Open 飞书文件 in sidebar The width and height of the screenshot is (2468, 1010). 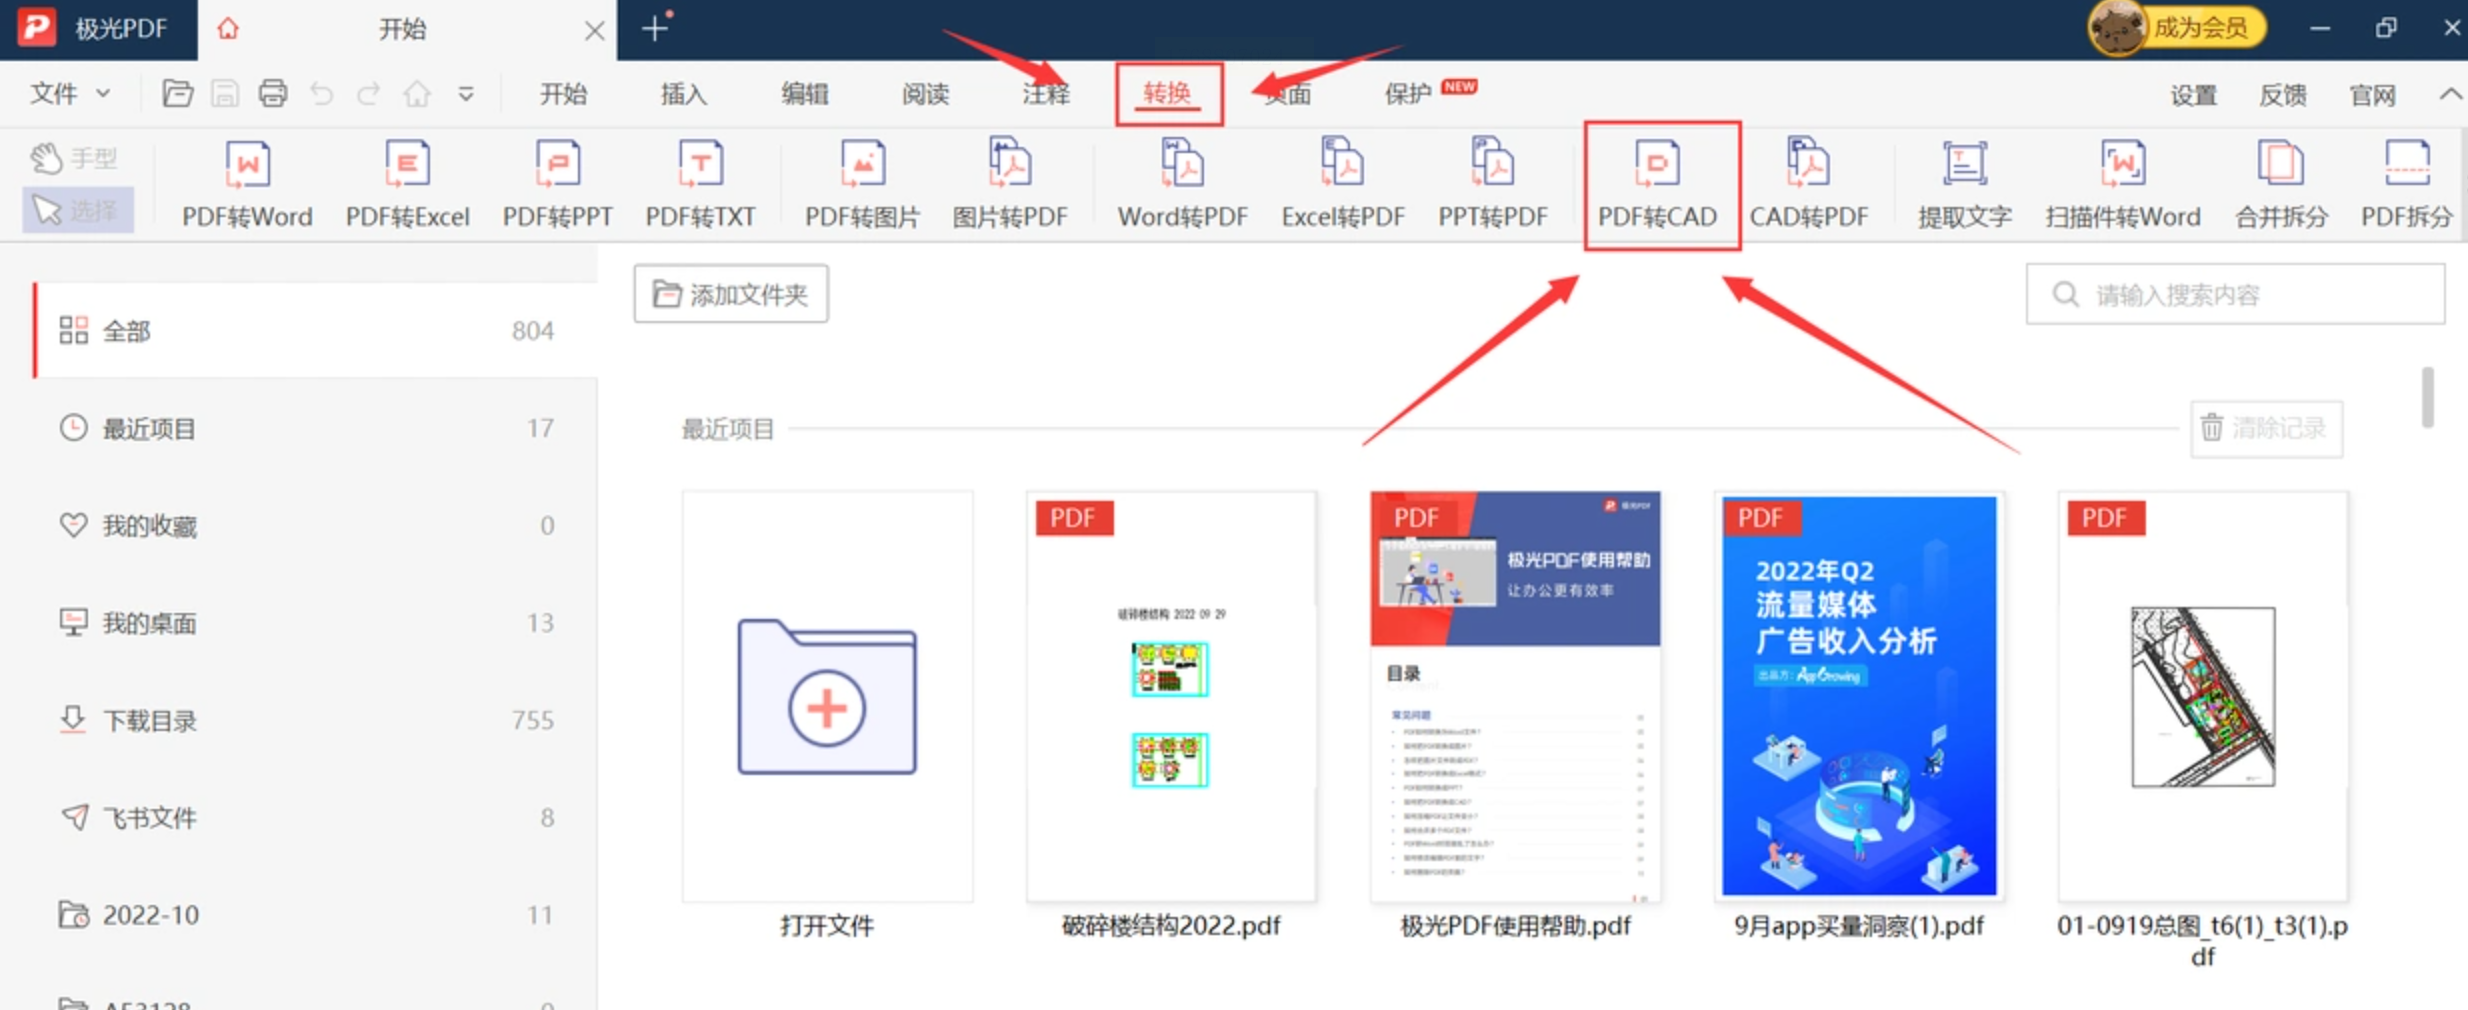click(316, 818)
